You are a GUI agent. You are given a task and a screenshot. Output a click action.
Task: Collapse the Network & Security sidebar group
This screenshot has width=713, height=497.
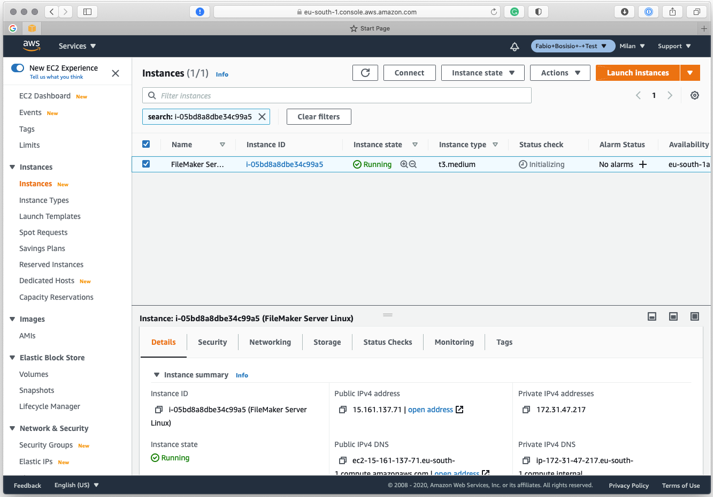tap(12, 428)
